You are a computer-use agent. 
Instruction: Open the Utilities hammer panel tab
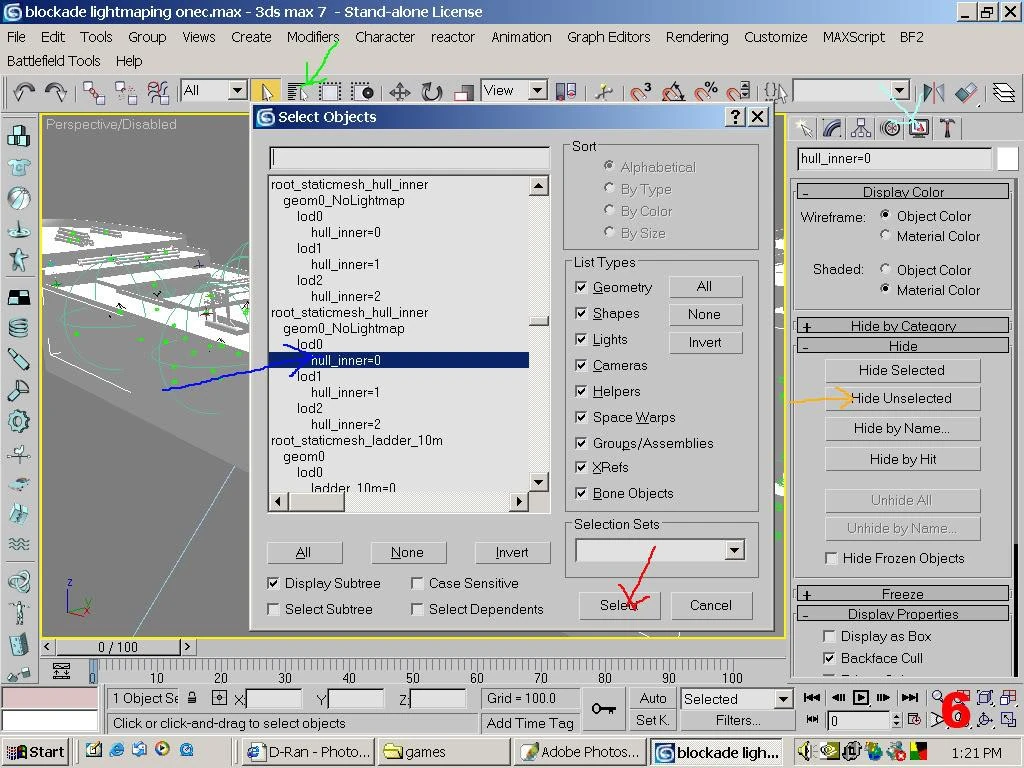click(947, 128)
